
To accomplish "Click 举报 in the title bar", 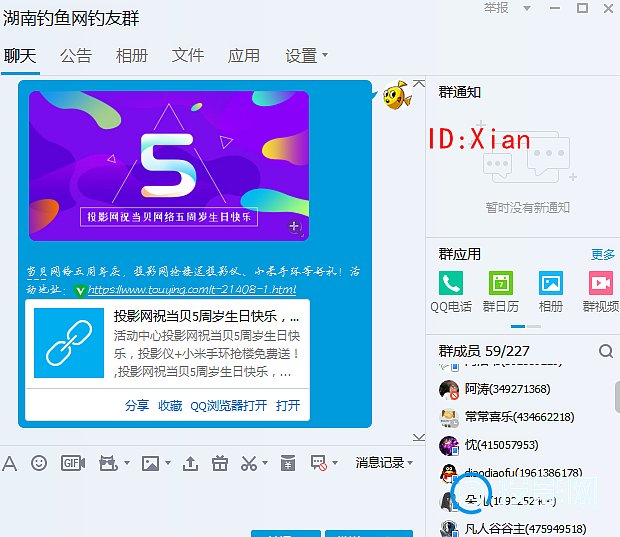I will coord(496,8).
